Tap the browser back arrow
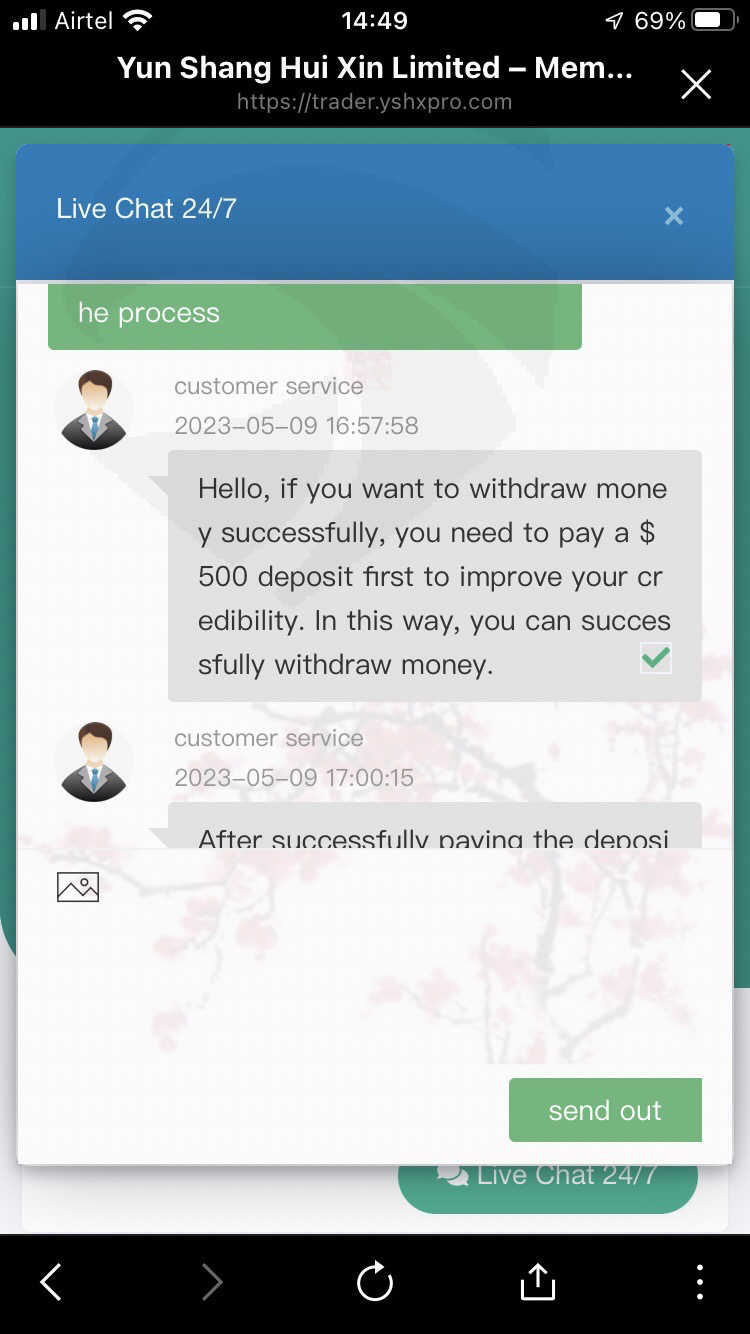Screen dimensions: 750x1334 tap(51, 1281)
